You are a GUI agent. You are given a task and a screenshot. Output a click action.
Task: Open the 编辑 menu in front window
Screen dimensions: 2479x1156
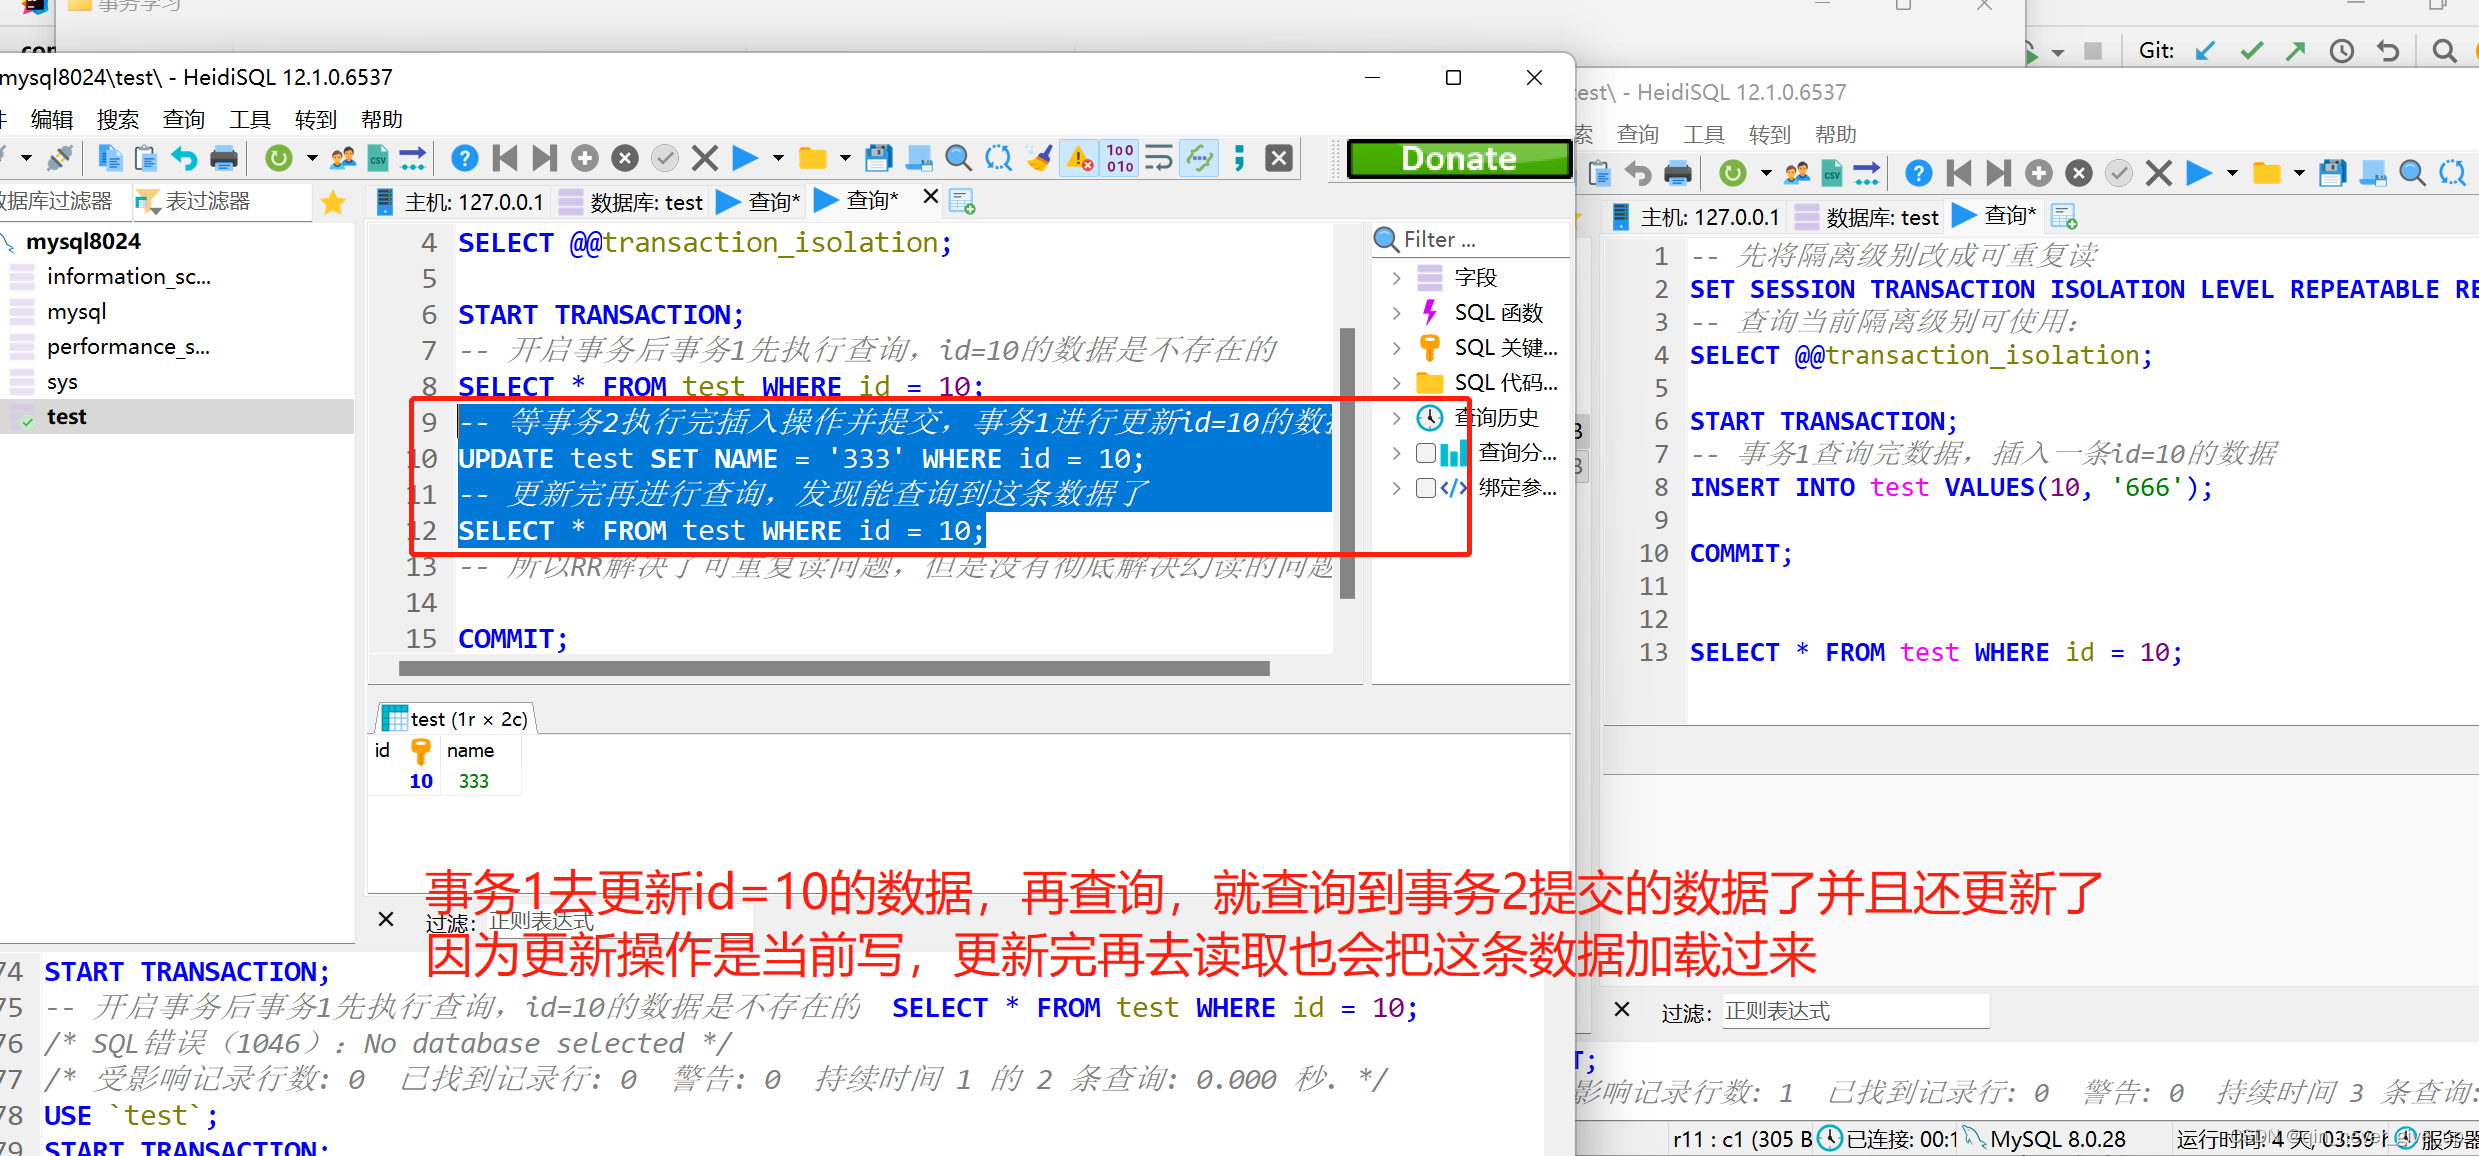(x=52, y=120)
